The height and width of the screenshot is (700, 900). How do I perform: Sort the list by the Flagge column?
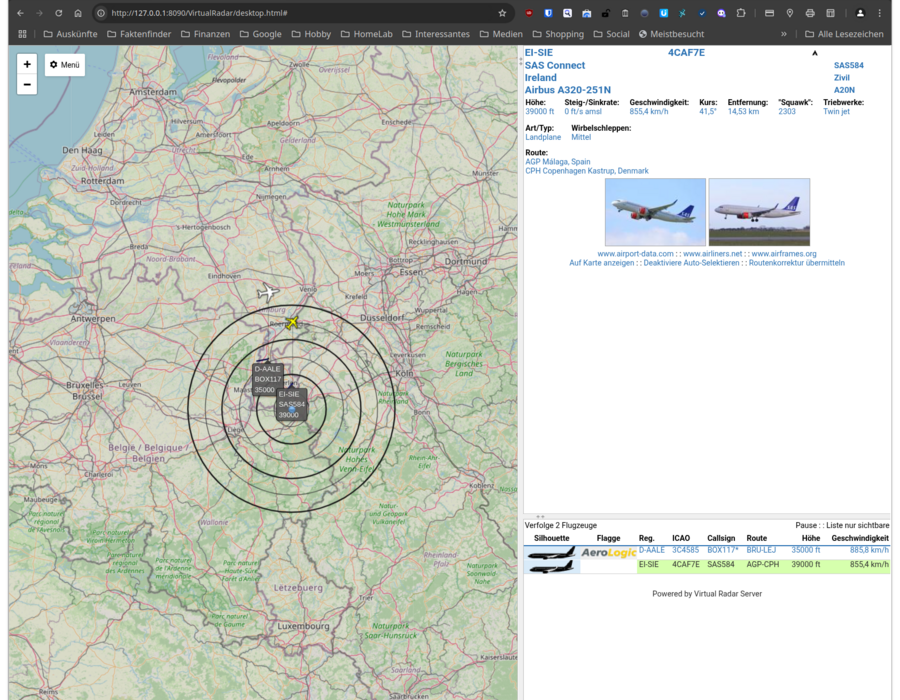(608, 538)
